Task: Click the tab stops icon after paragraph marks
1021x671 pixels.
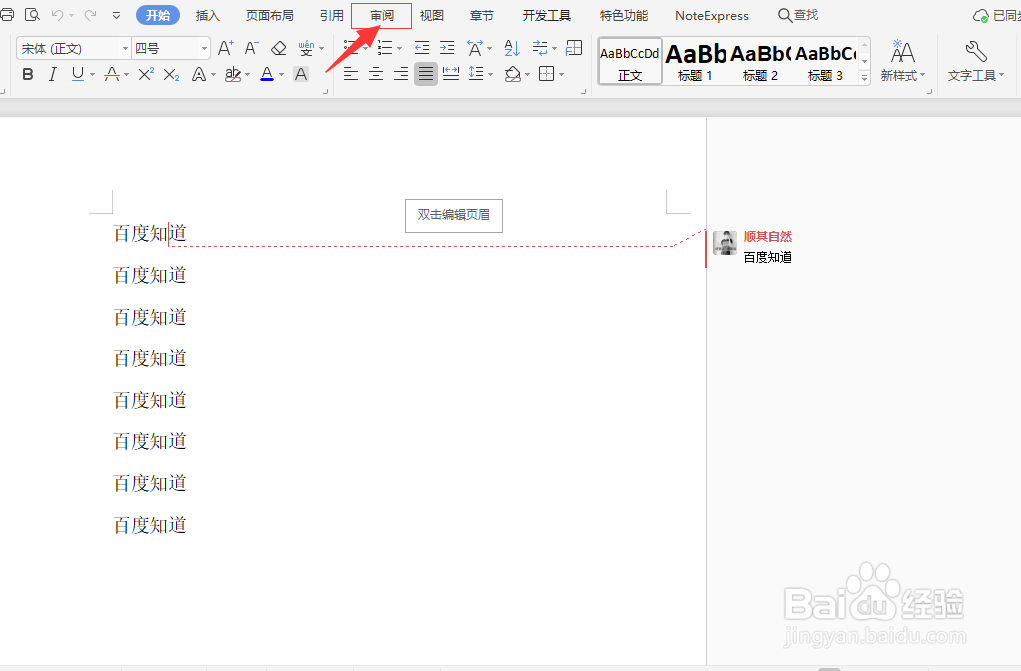Action: [574, 48]
